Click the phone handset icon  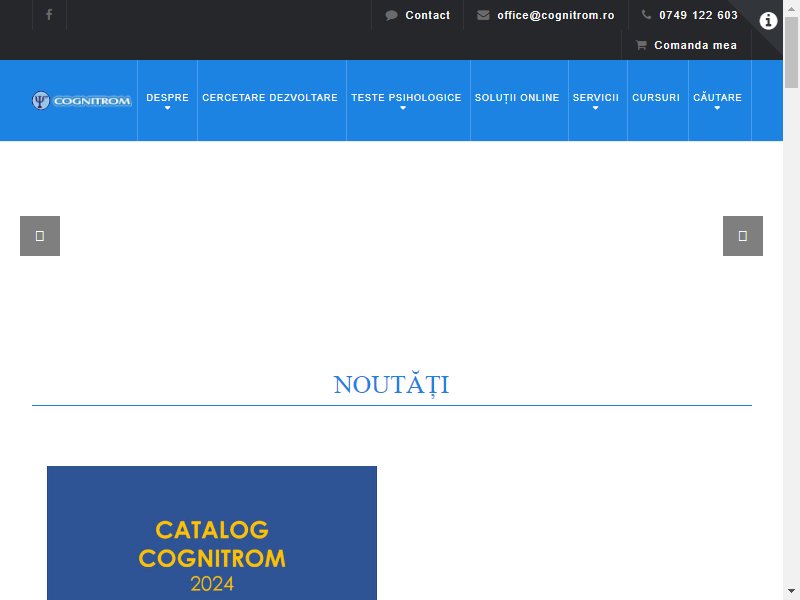pos(646,15)
